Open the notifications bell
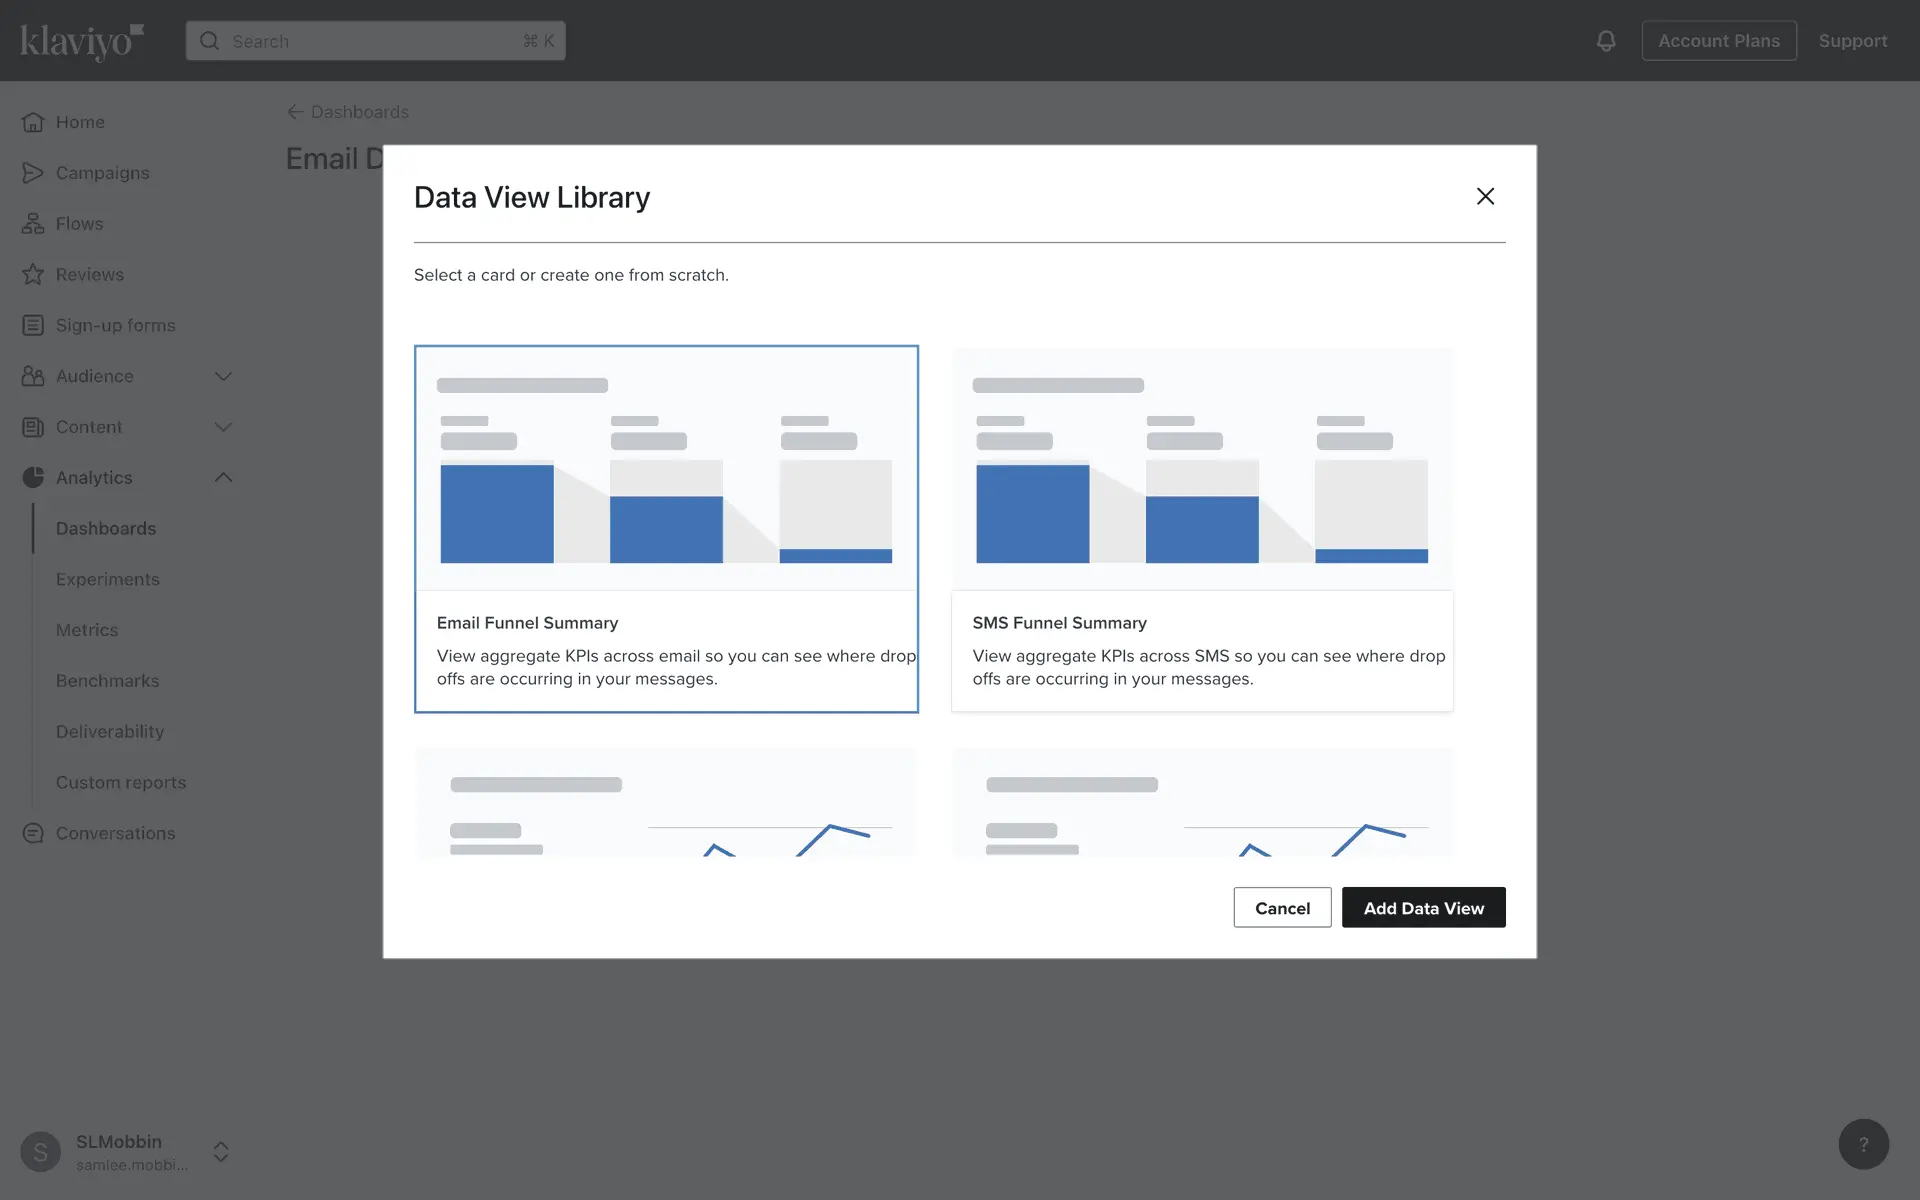Image resolution: width=1920 pixels, height=1200 pixels. pos(1605,41)
